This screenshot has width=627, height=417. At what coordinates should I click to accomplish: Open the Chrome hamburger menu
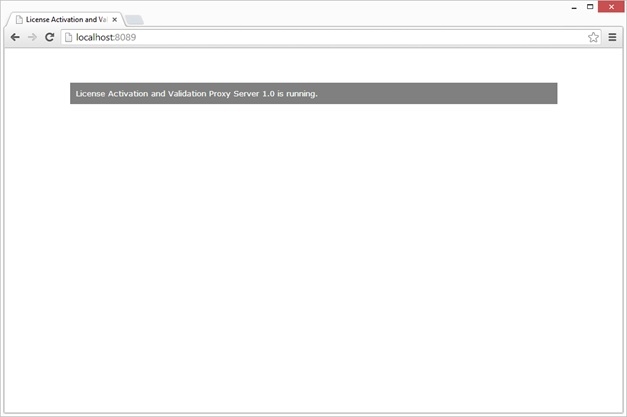click(x=612, y=37)
